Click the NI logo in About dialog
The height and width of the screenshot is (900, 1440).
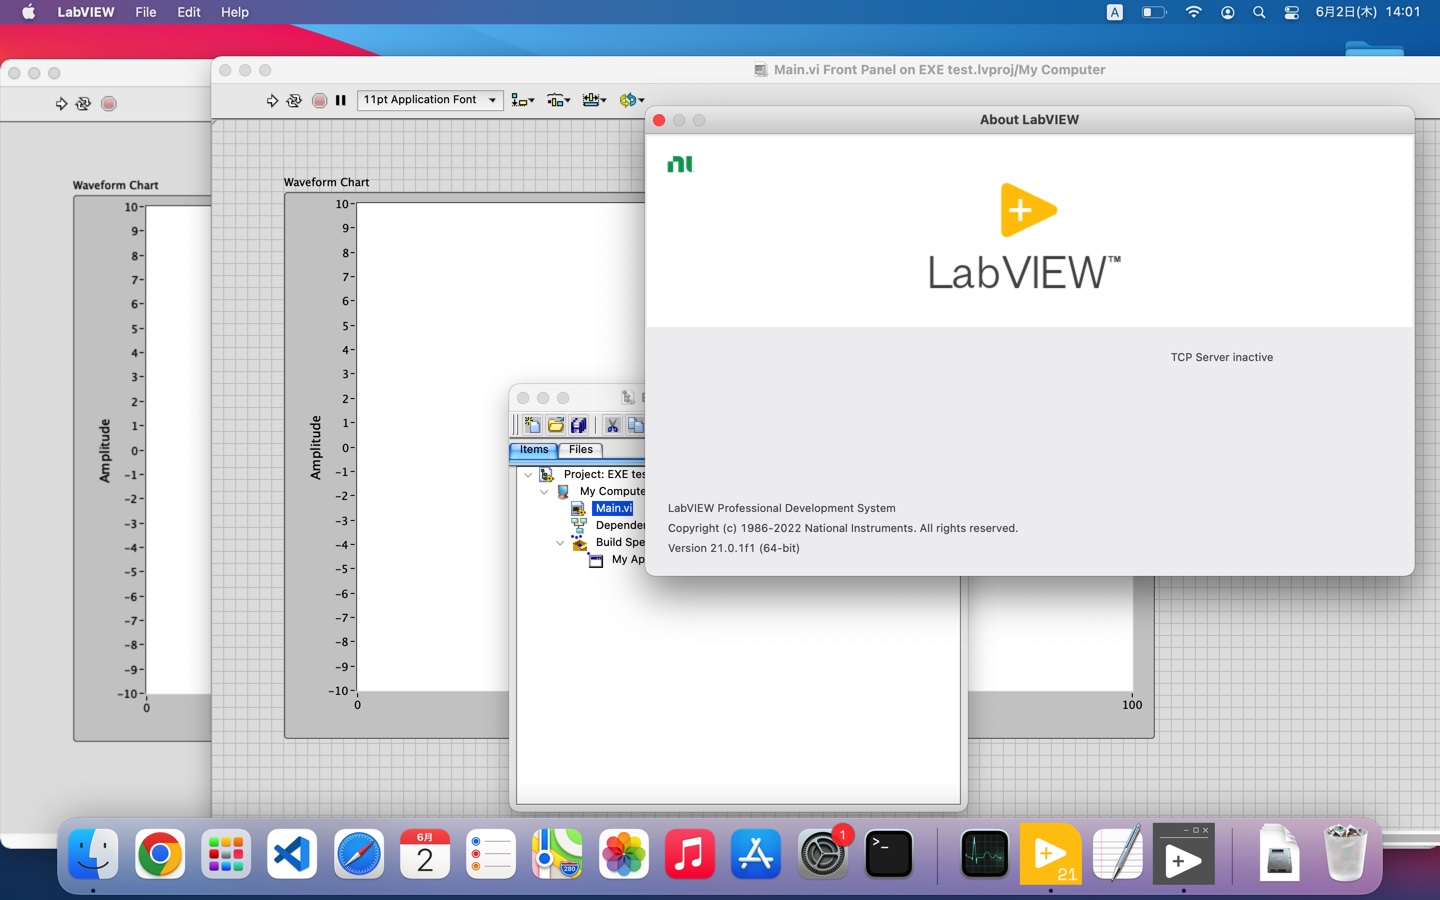pos(680,164)
